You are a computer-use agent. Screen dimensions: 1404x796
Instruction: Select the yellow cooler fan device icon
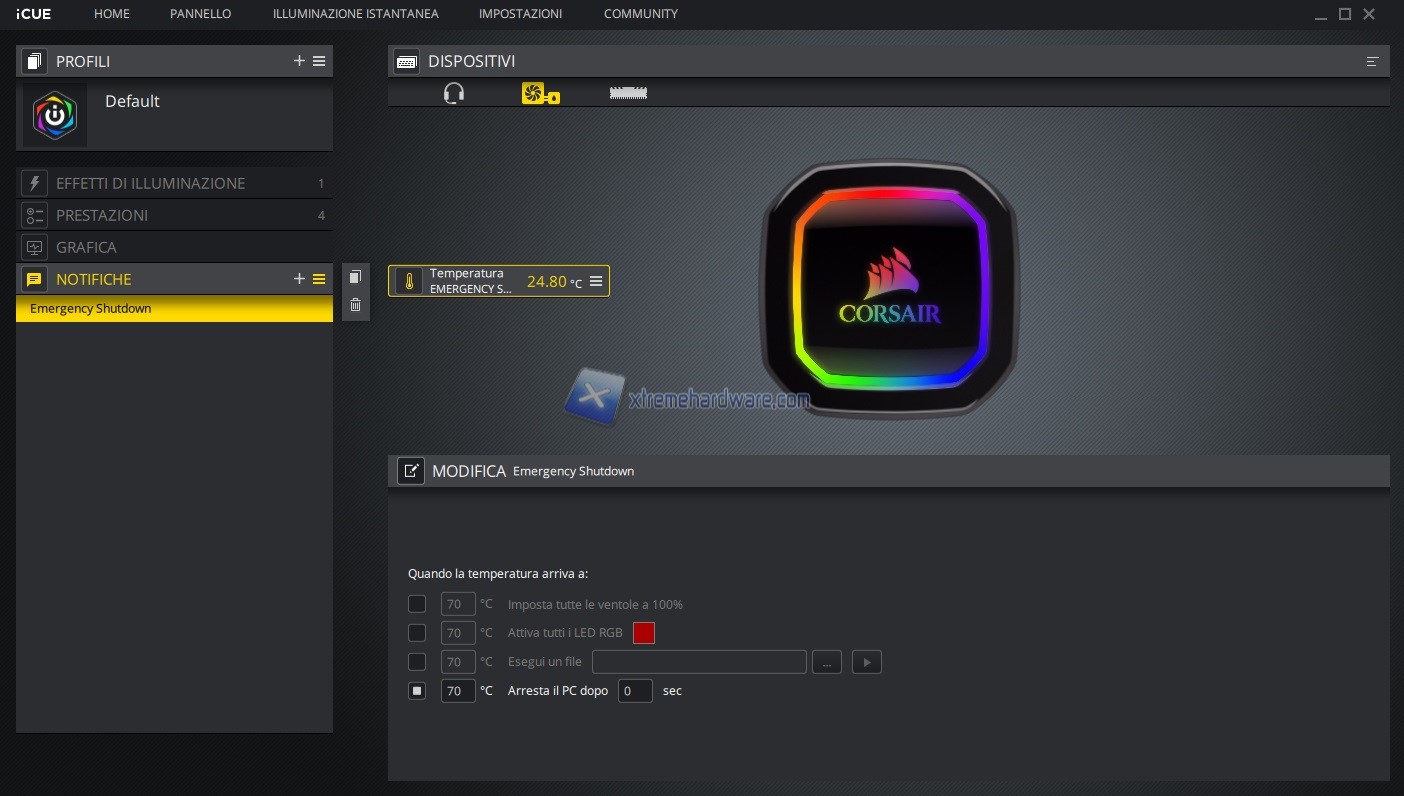click(x=540, y=93)
